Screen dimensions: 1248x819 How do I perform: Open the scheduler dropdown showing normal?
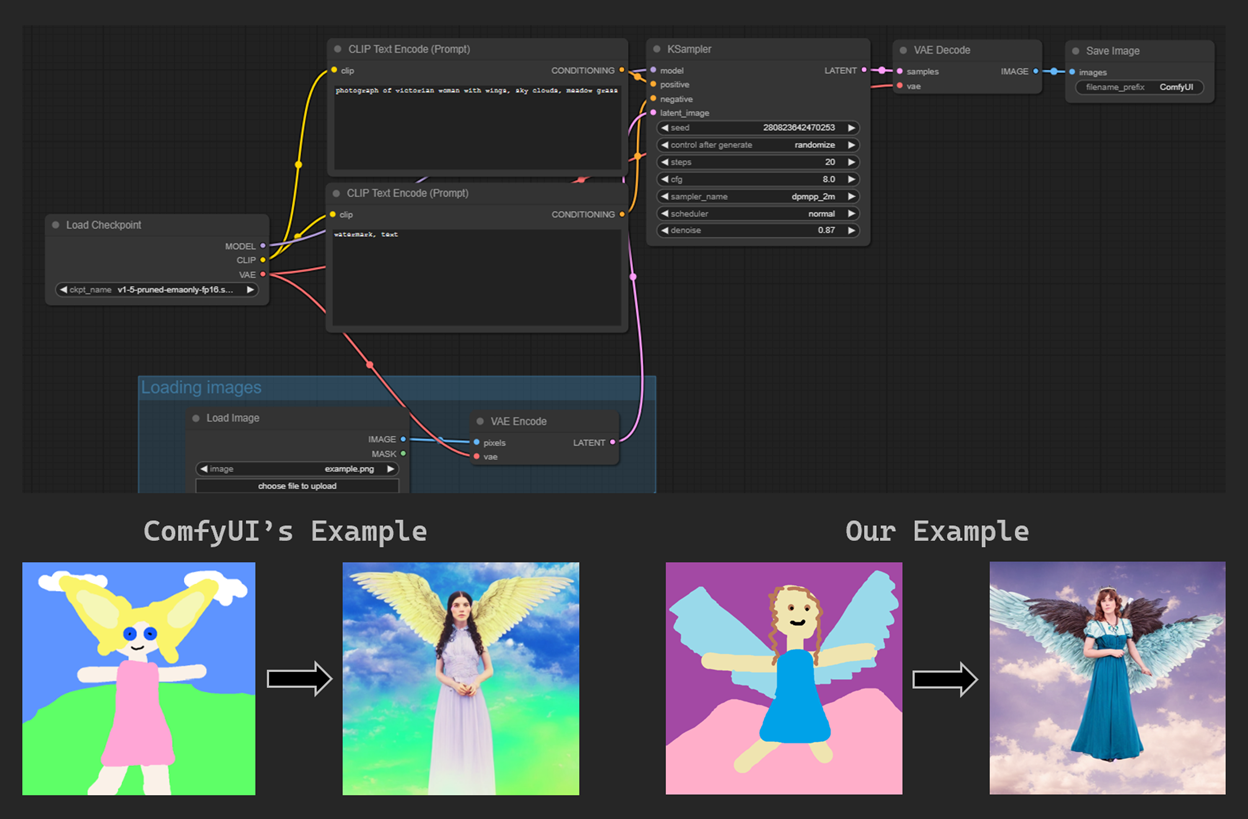(x=758, y=213)
